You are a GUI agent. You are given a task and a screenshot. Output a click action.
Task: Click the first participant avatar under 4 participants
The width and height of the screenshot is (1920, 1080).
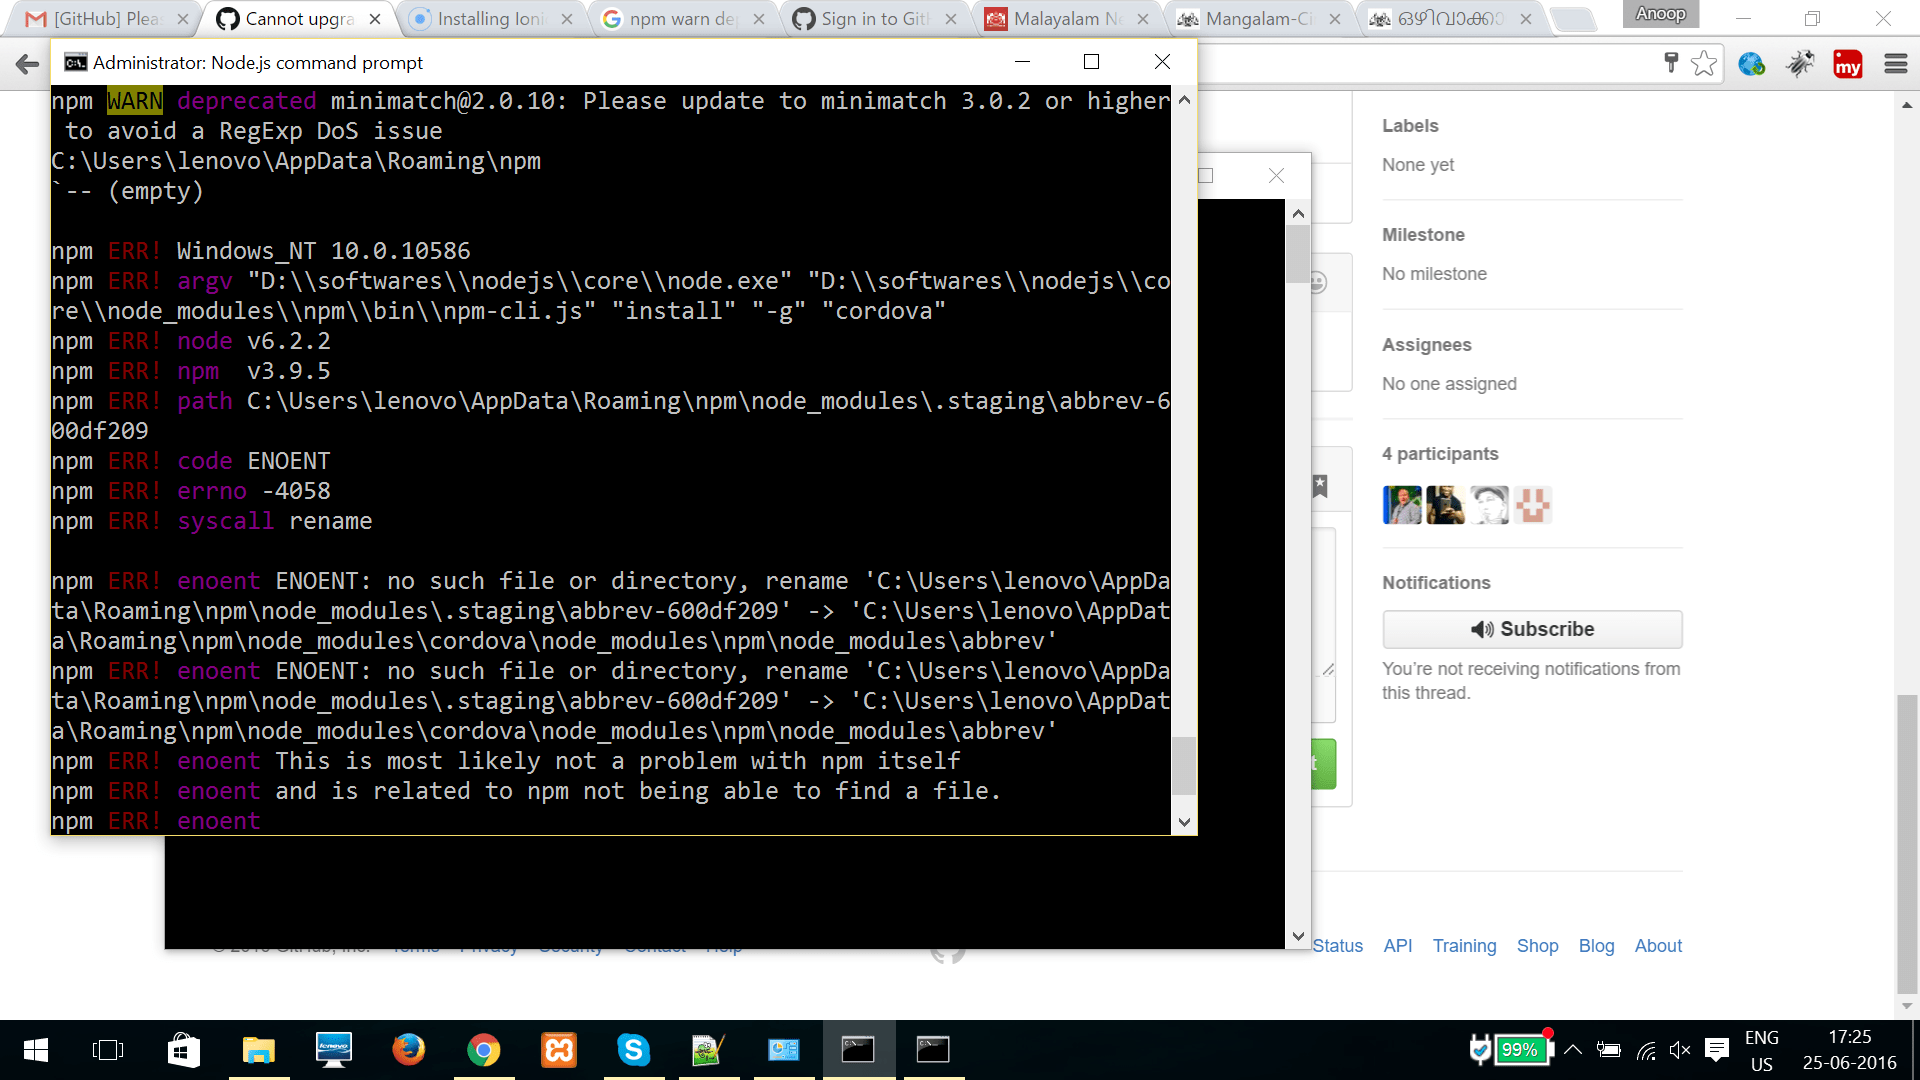1402,505
